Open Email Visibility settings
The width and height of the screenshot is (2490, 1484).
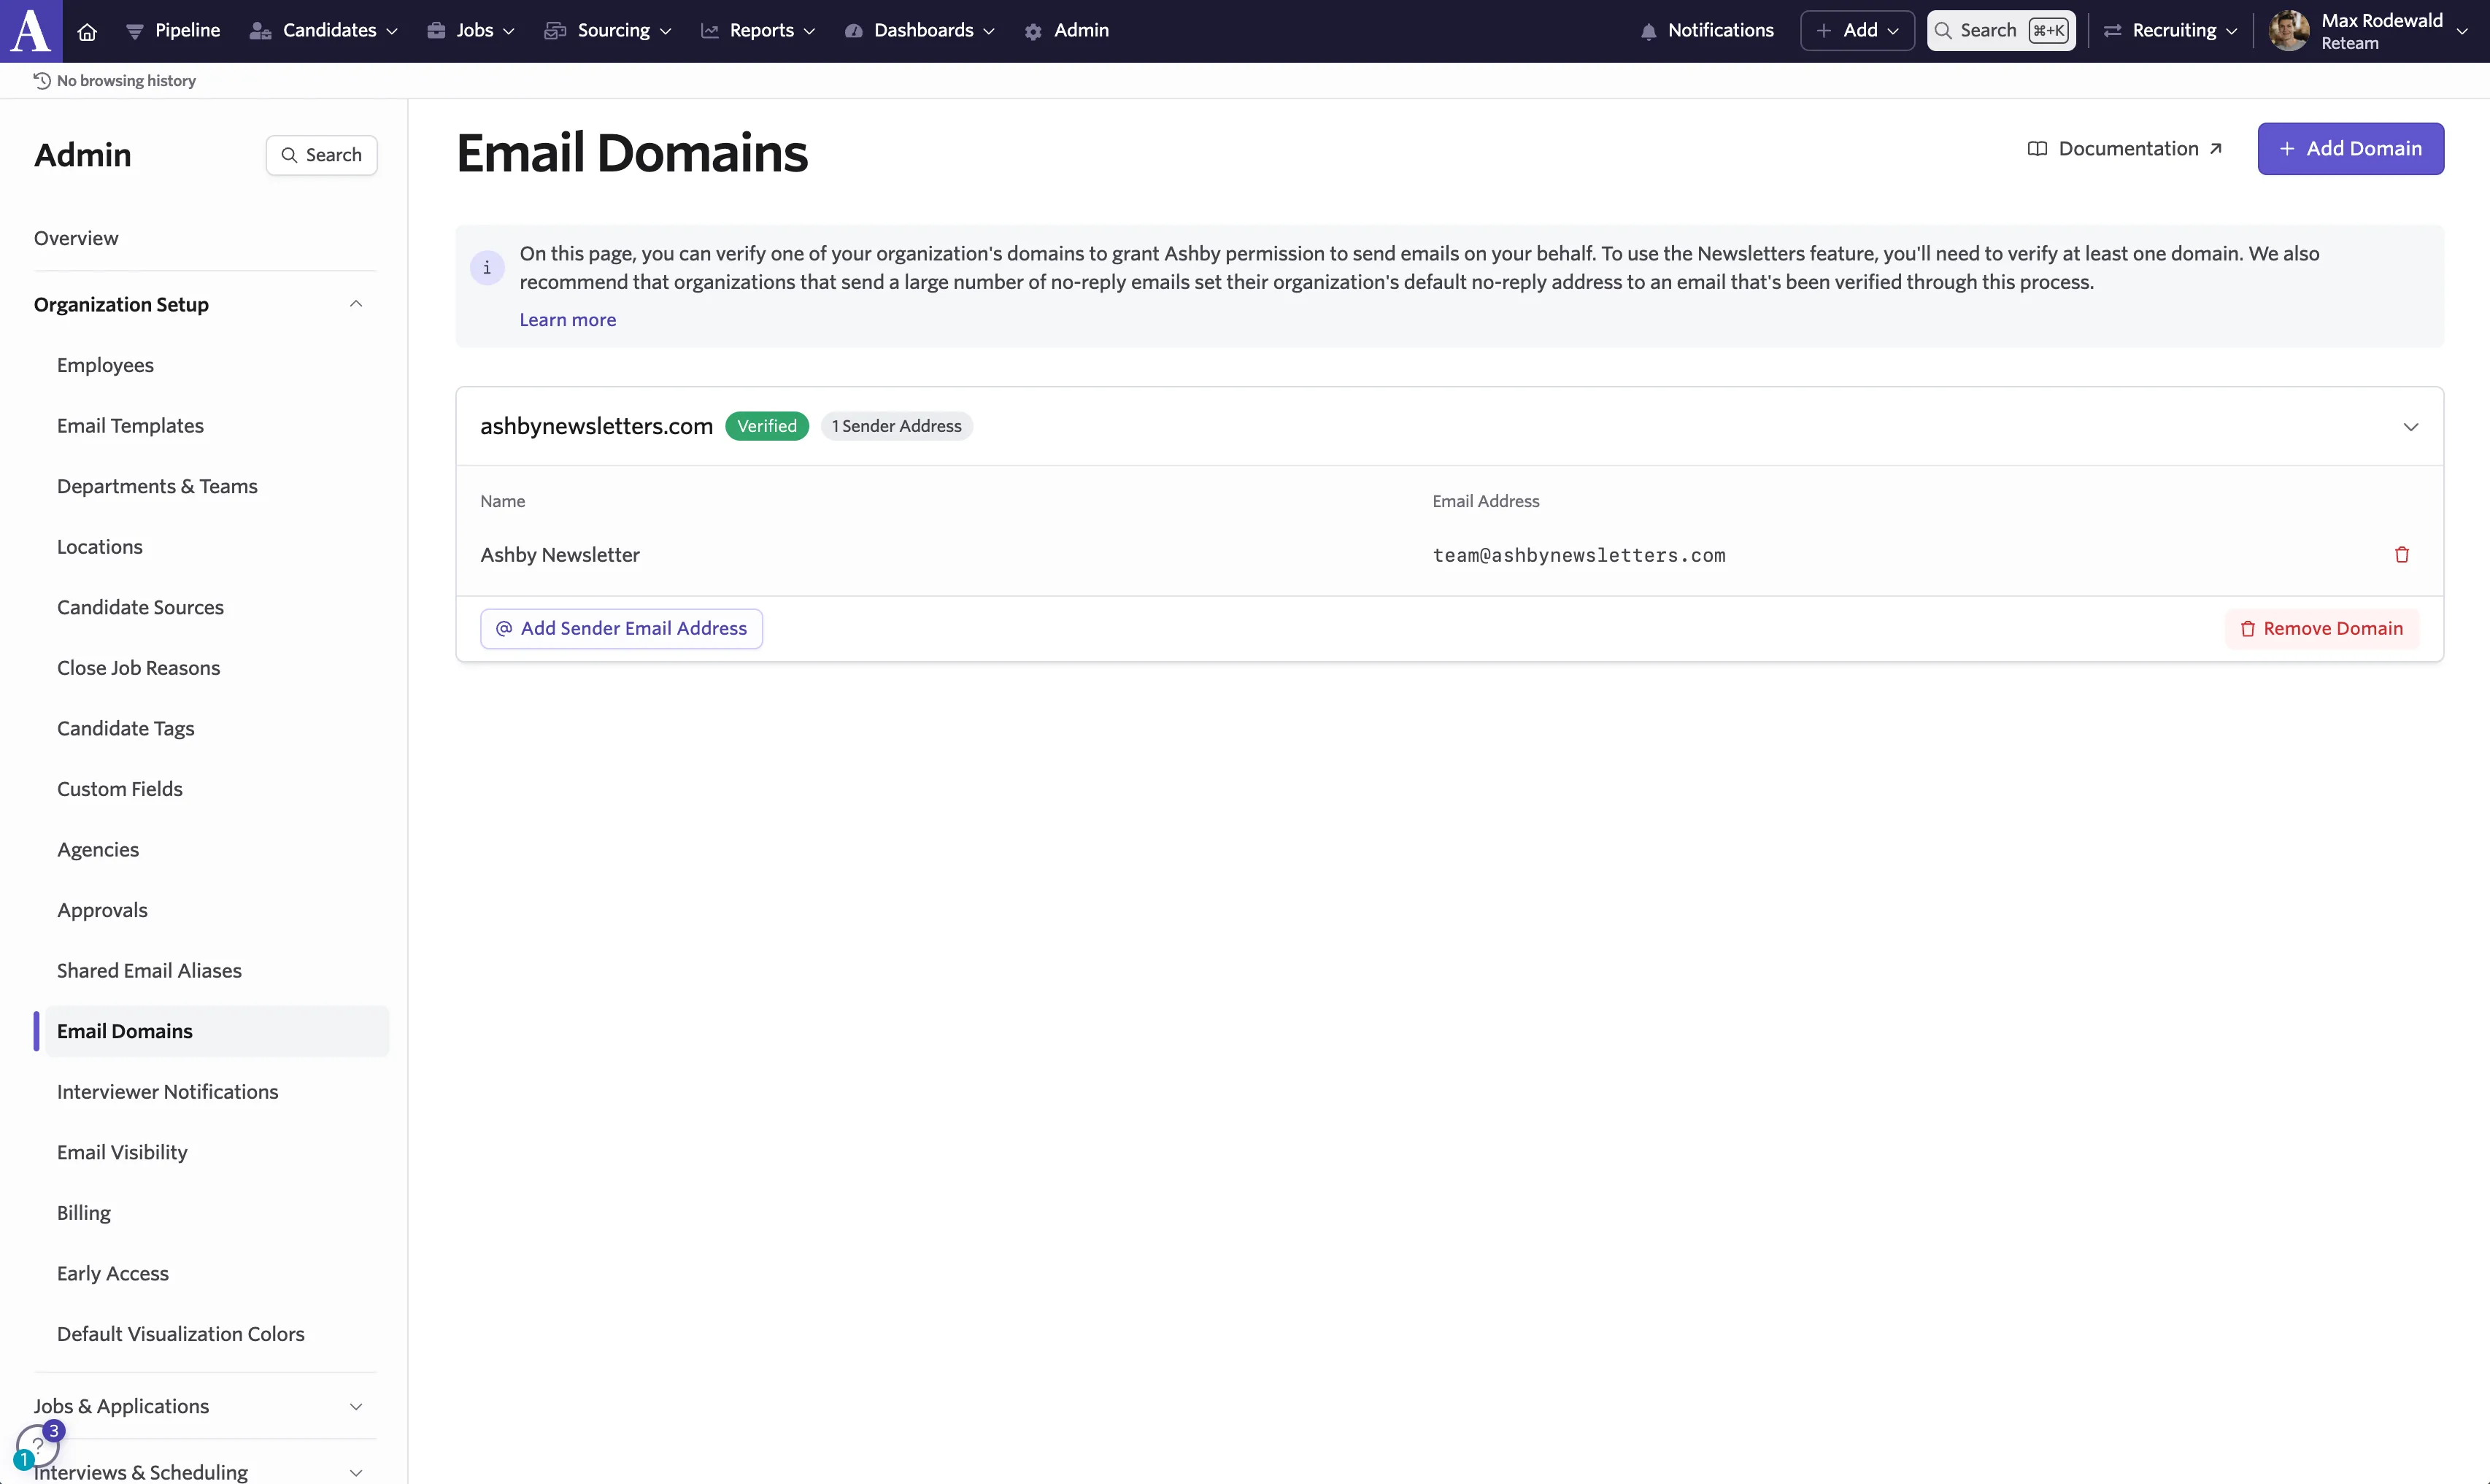122,1153
